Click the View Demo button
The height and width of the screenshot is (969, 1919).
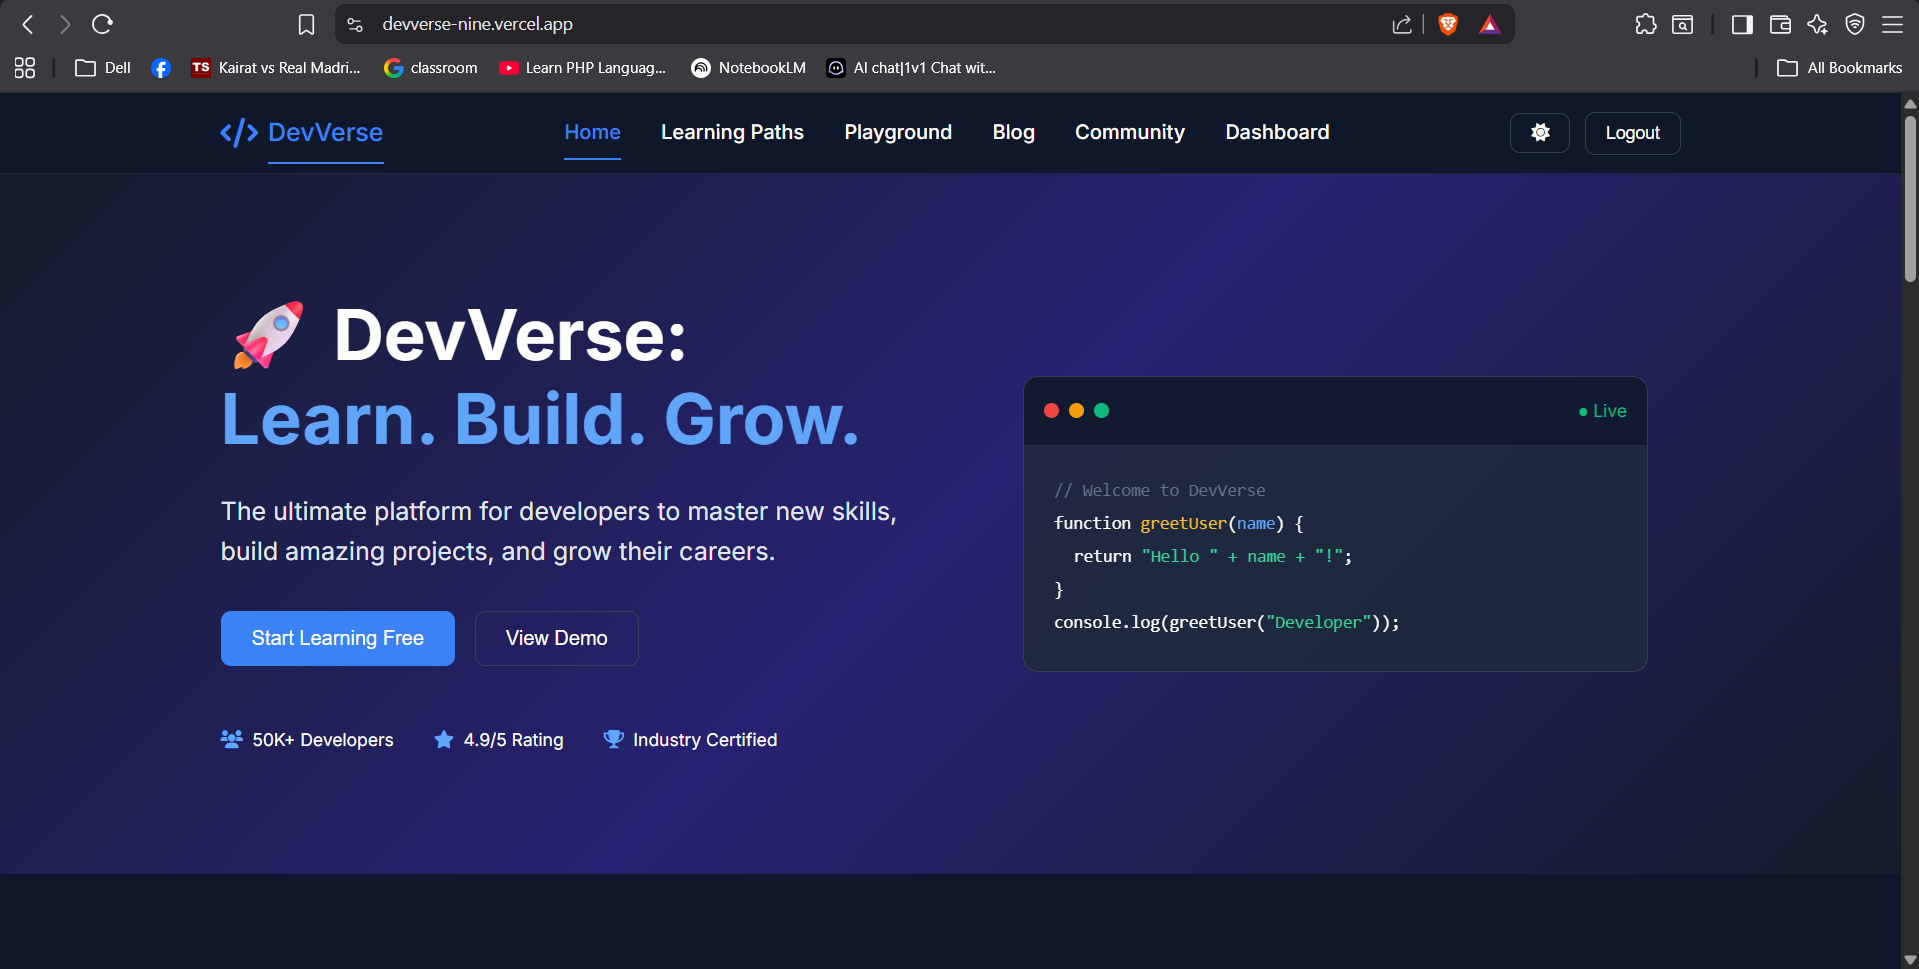[x=556, y=638]
